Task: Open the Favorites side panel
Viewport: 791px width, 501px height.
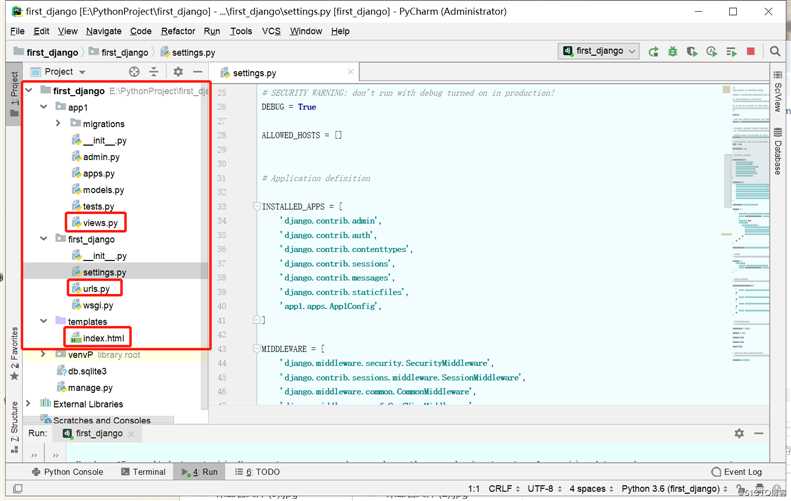Action: coord(15,353)
